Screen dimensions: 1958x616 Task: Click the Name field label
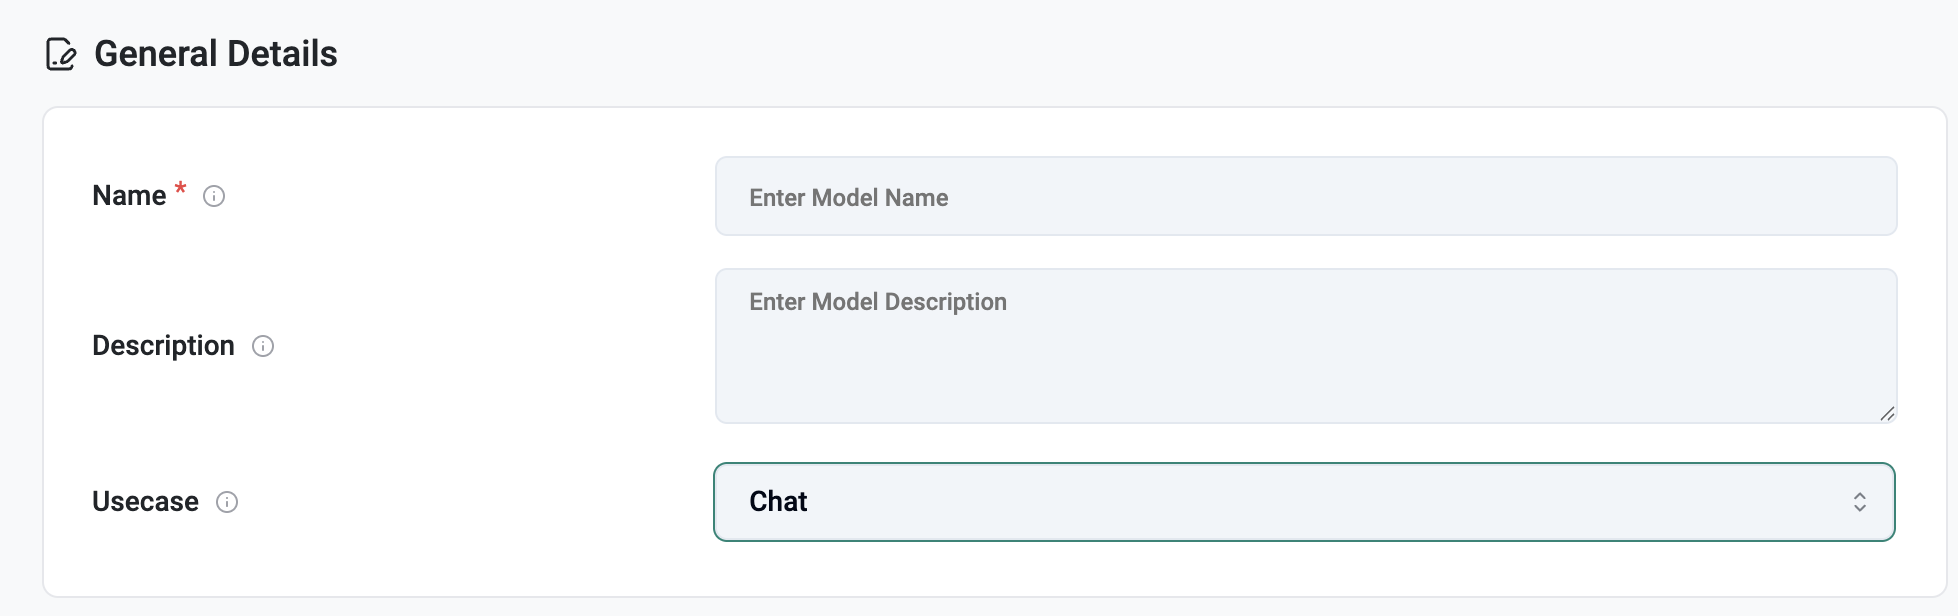129,196
